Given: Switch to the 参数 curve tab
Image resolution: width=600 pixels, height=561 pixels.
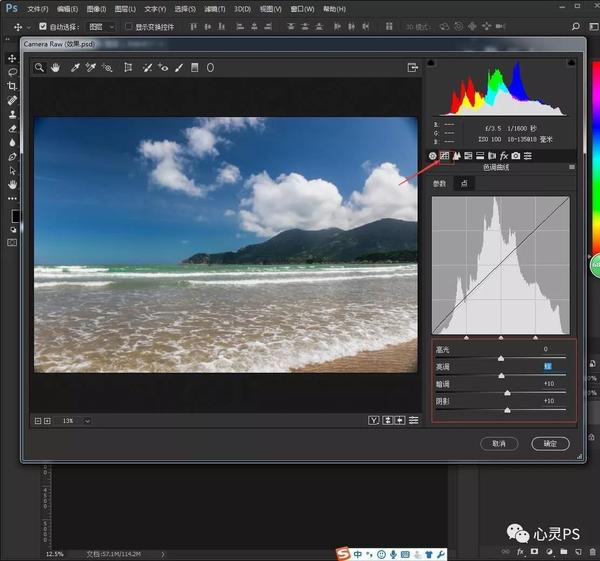Looking at the screenshot, I should tap(439, 184).
